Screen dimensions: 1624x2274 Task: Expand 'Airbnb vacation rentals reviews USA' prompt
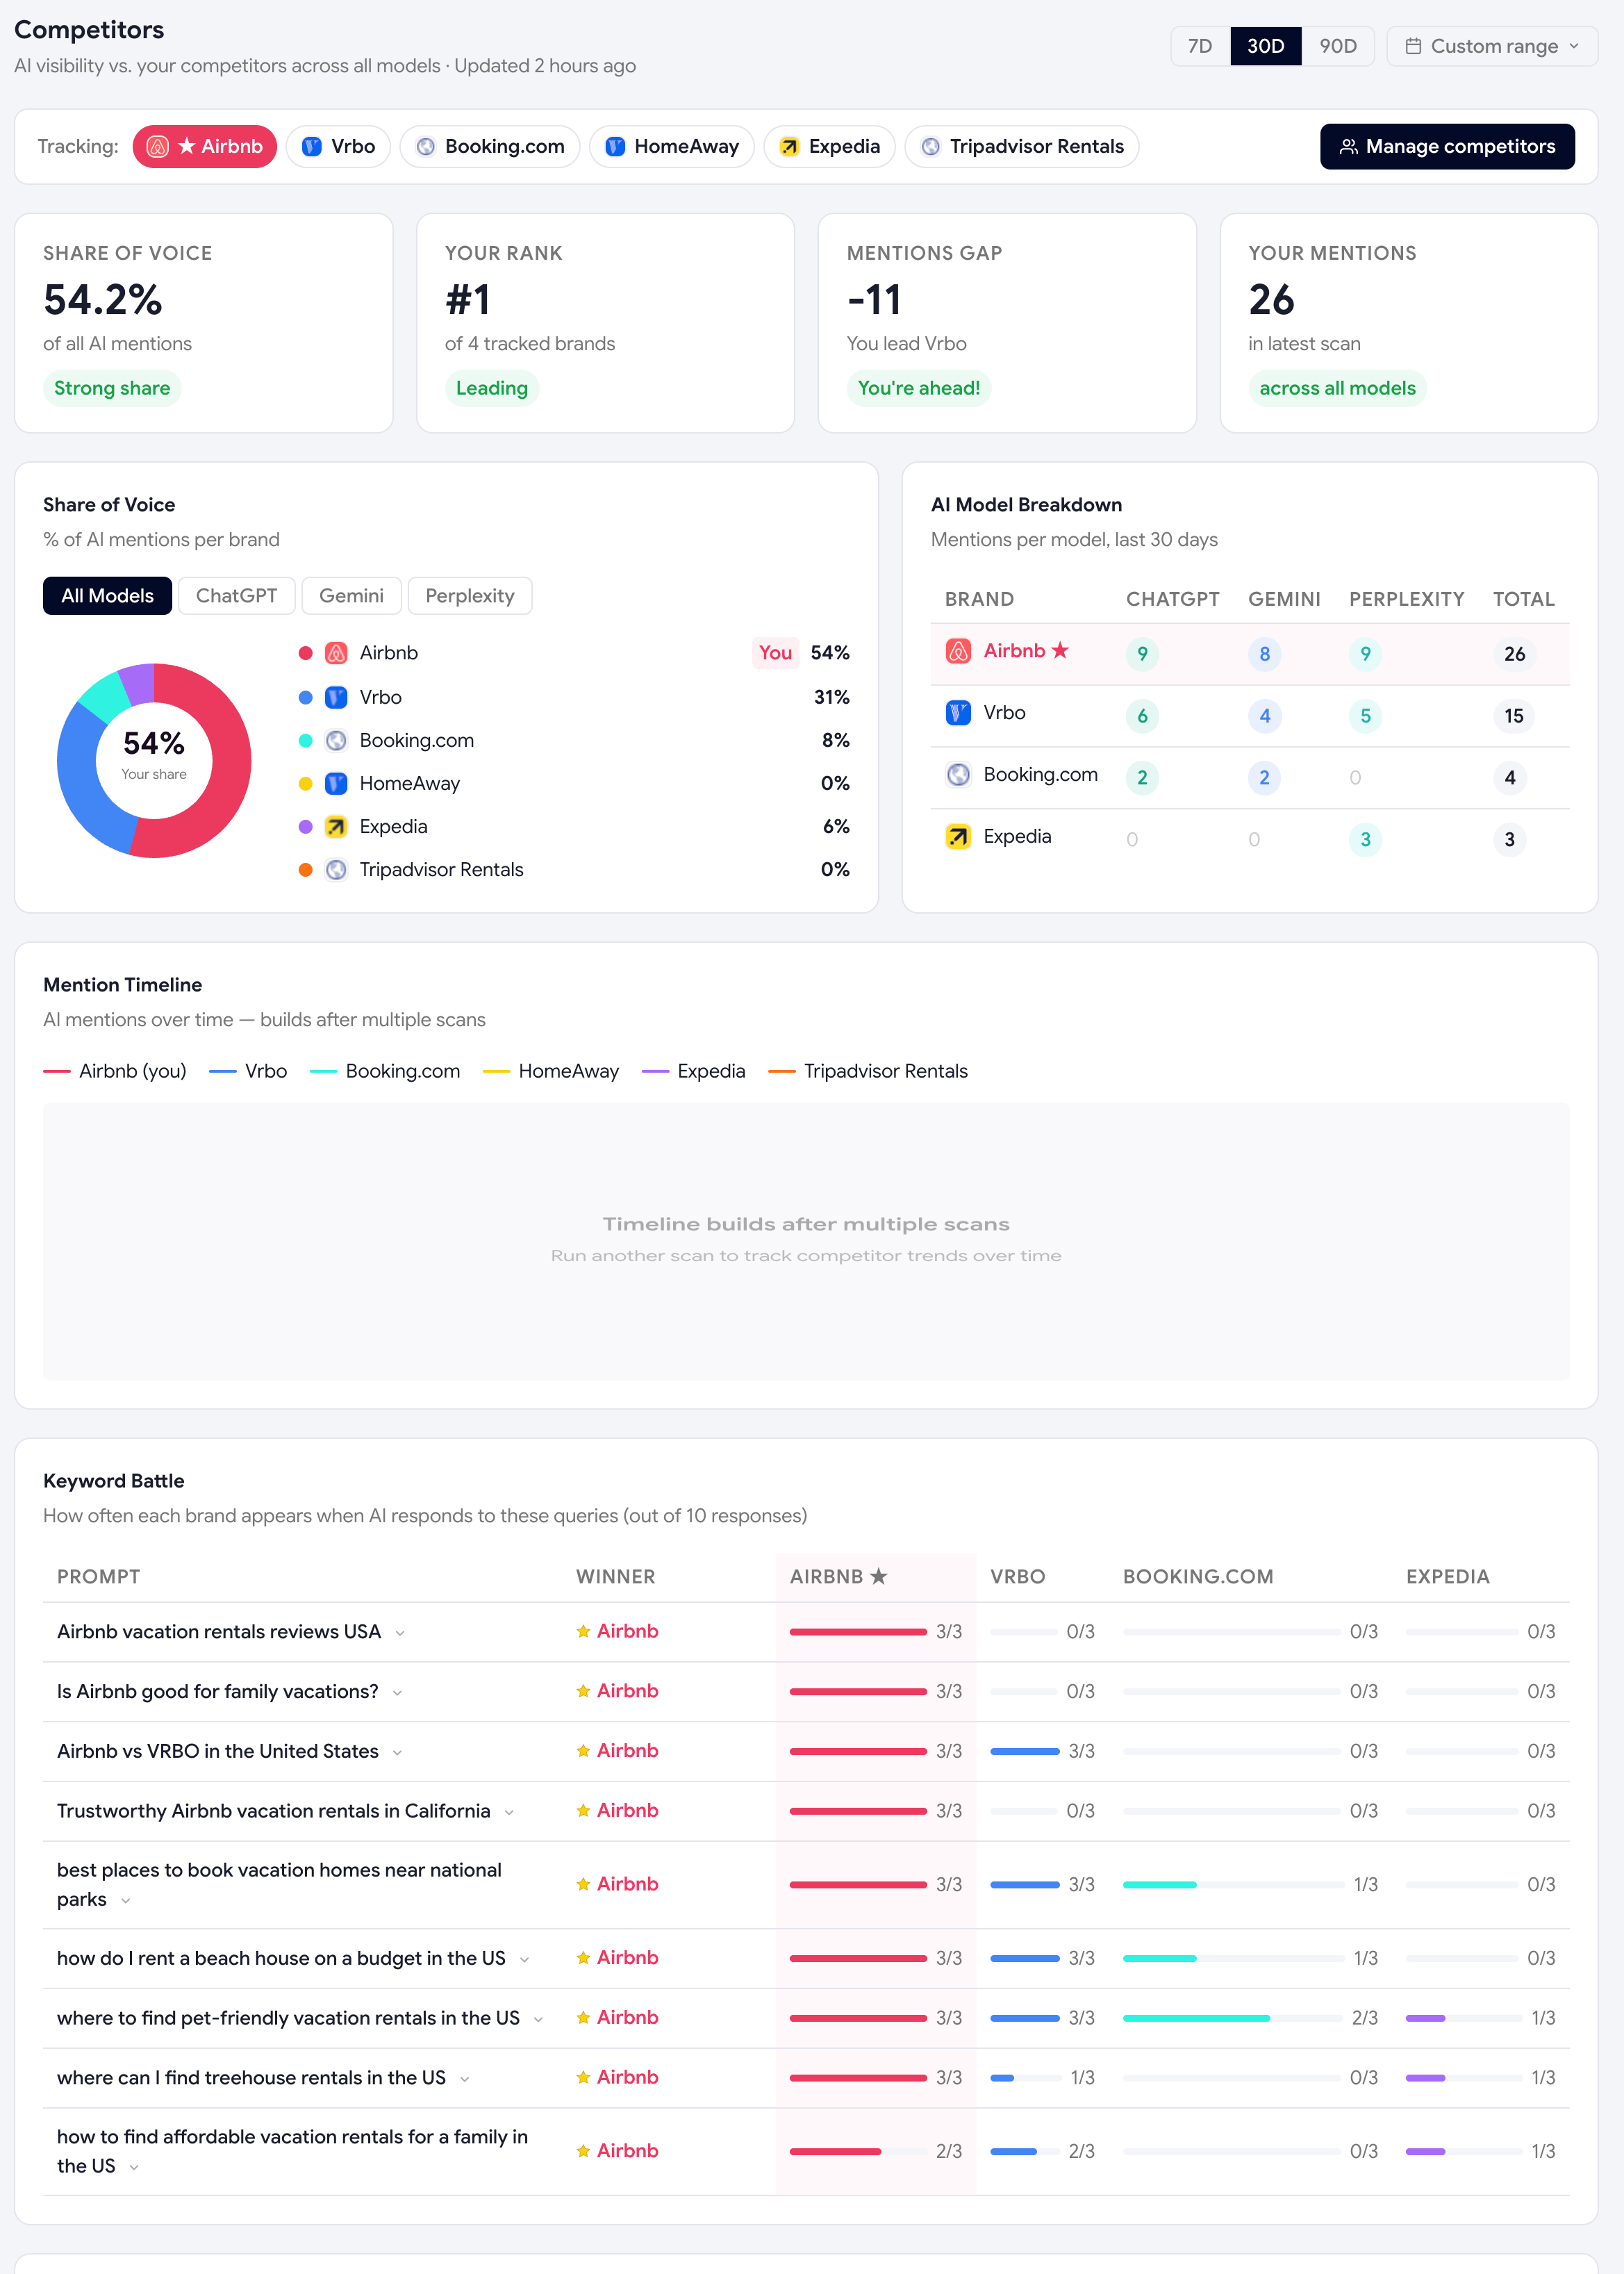[x=400, y=1633]
